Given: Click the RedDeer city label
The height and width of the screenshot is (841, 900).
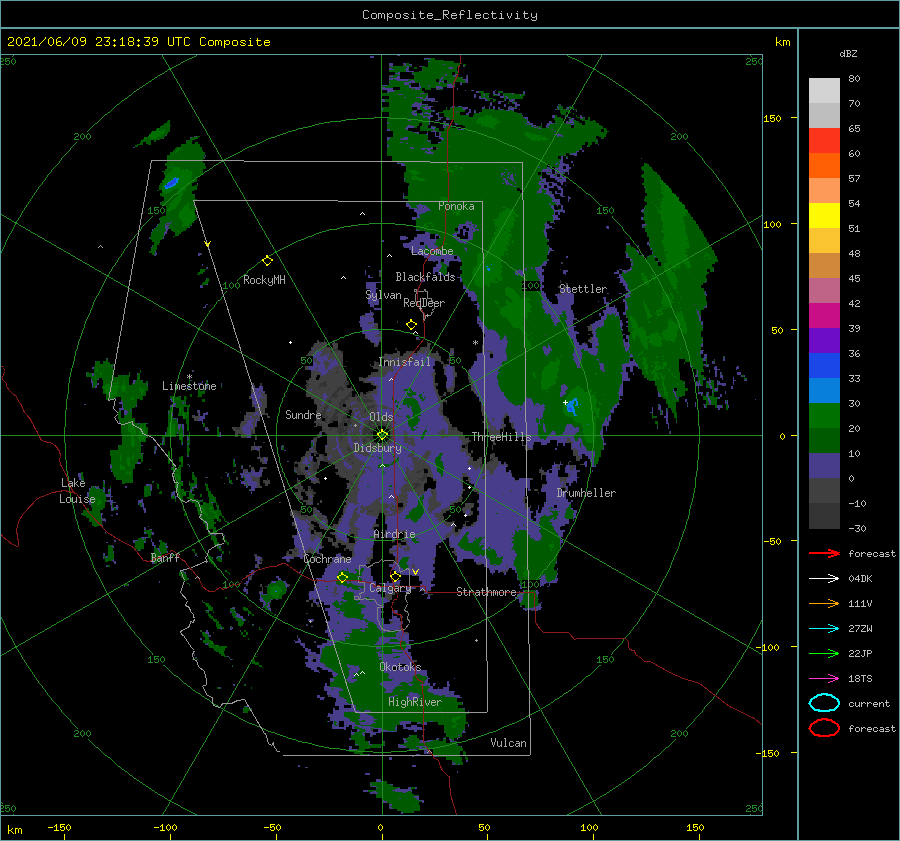Looking at the screenshot, I should pyautogui.click(x=424, y=303).
